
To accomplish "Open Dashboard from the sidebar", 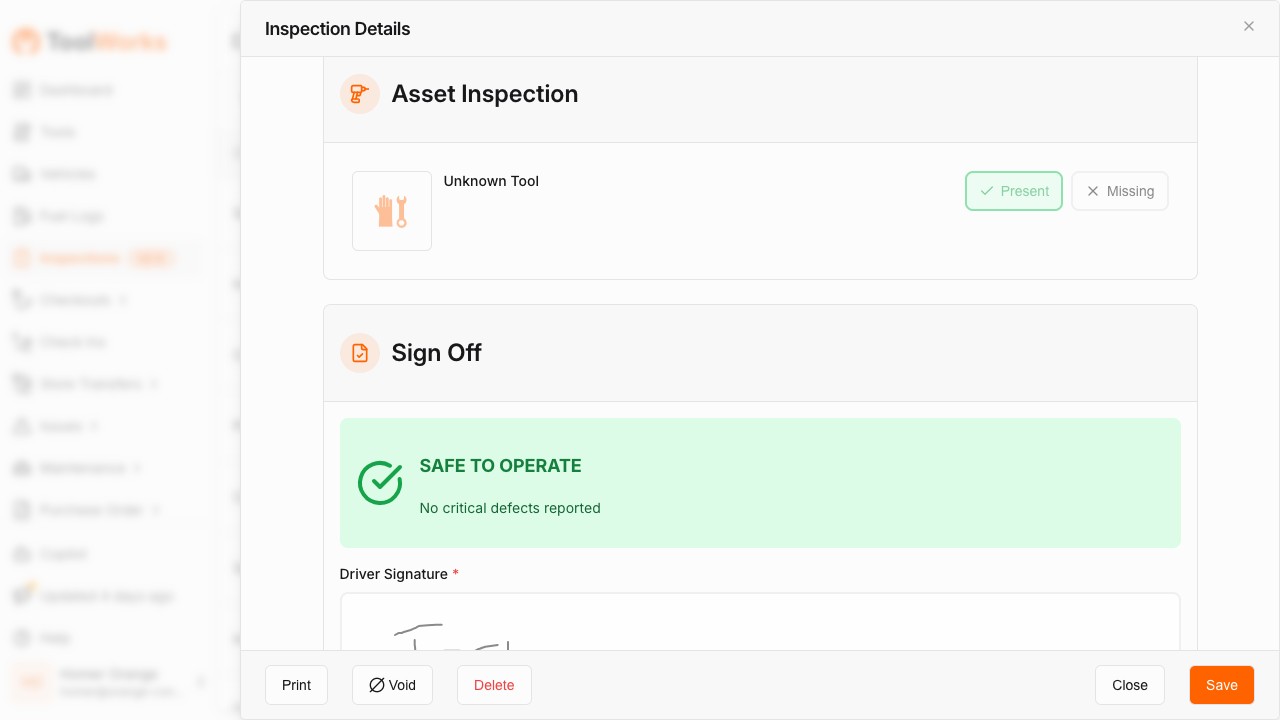I will pos(76,90).
